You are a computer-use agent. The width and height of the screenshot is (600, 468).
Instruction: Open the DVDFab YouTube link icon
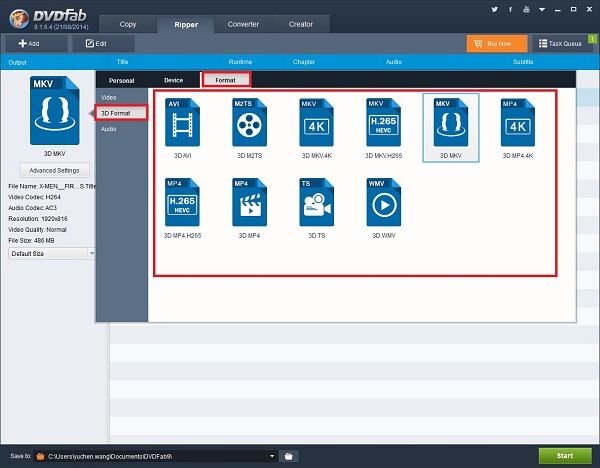point(527,9)
